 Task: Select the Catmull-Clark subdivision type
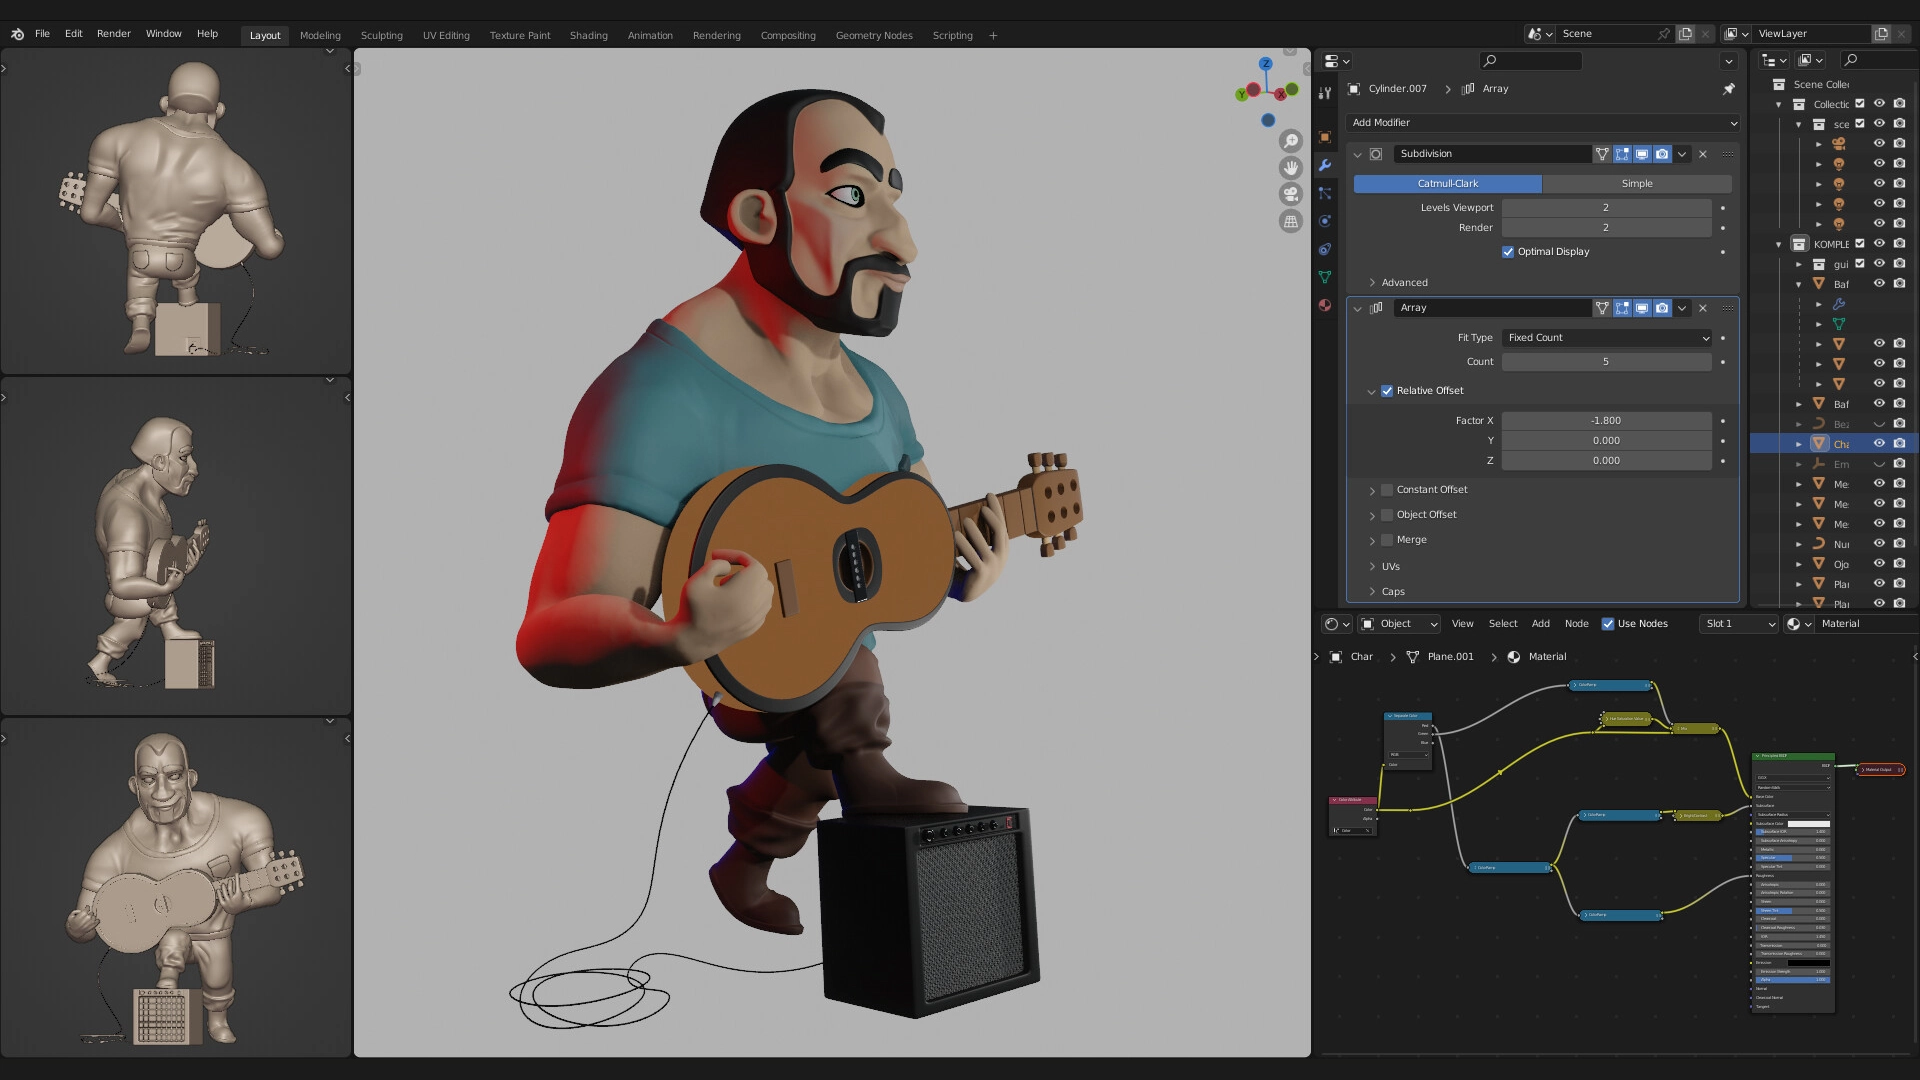tap(1447, 184)
